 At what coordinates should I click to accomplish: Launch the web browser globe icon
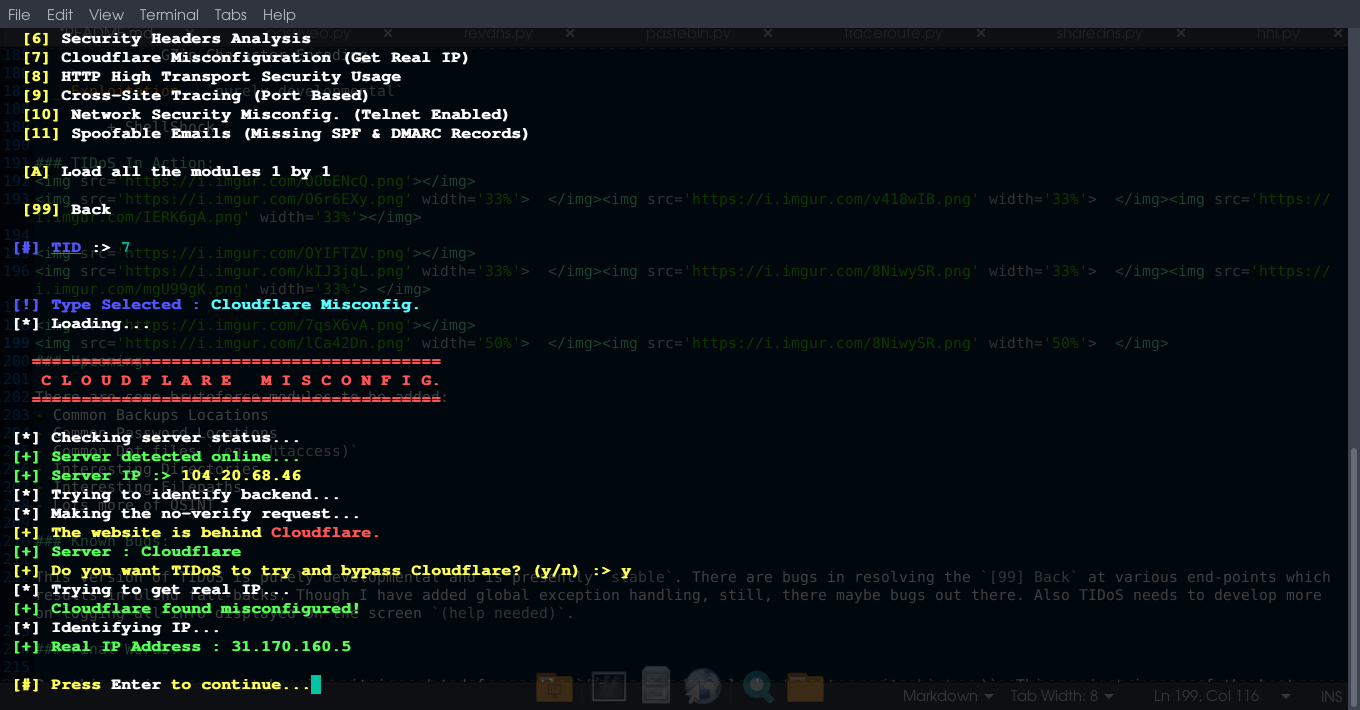pyautogui.click(x=704, y=686)
